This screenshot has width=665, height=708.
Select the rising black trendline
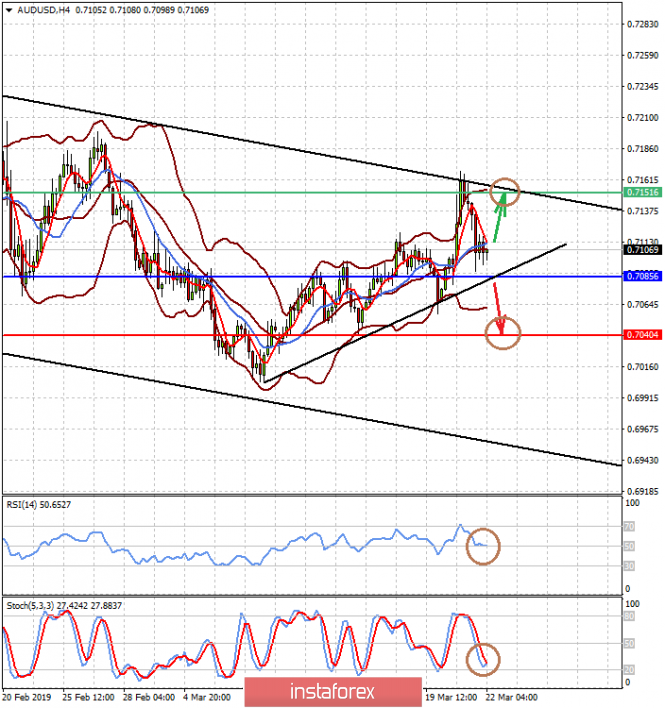pos(414,313)
